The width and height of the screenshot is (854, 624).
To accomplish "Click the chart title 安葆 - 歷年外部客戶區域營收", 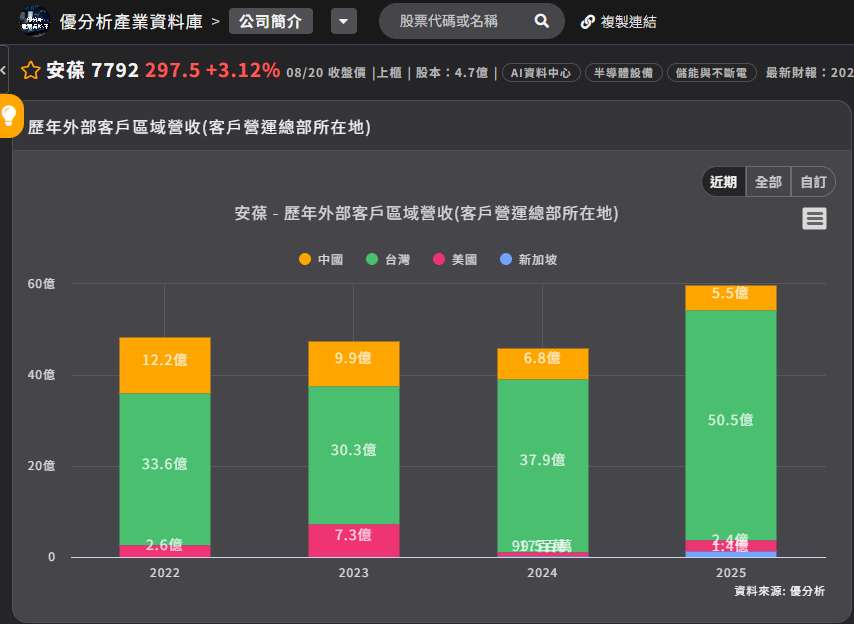I will (x=426, y=213).
